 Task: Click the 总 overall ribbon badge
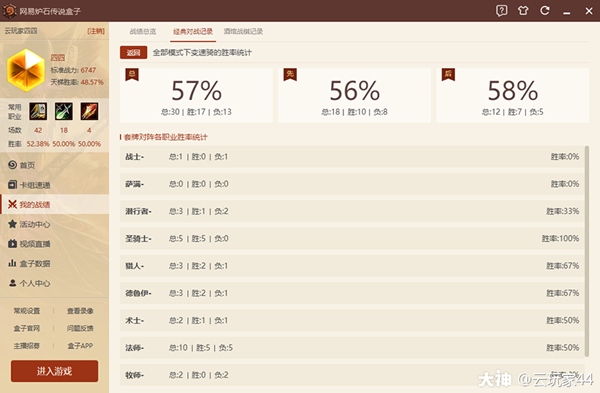(x=132, y=74)
